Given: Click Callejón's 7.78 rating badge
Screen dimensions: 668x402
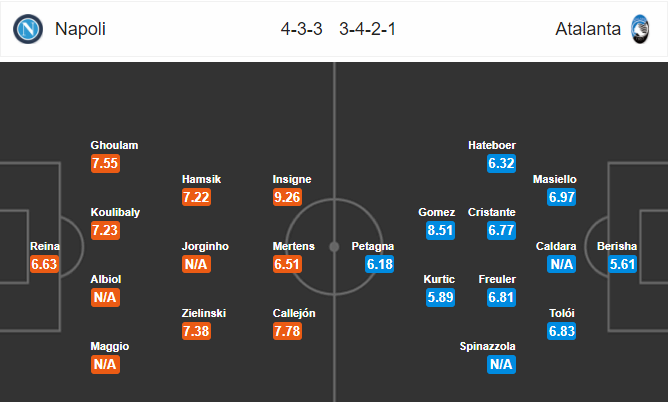Looking at the screenshot, I should [292, 331].
